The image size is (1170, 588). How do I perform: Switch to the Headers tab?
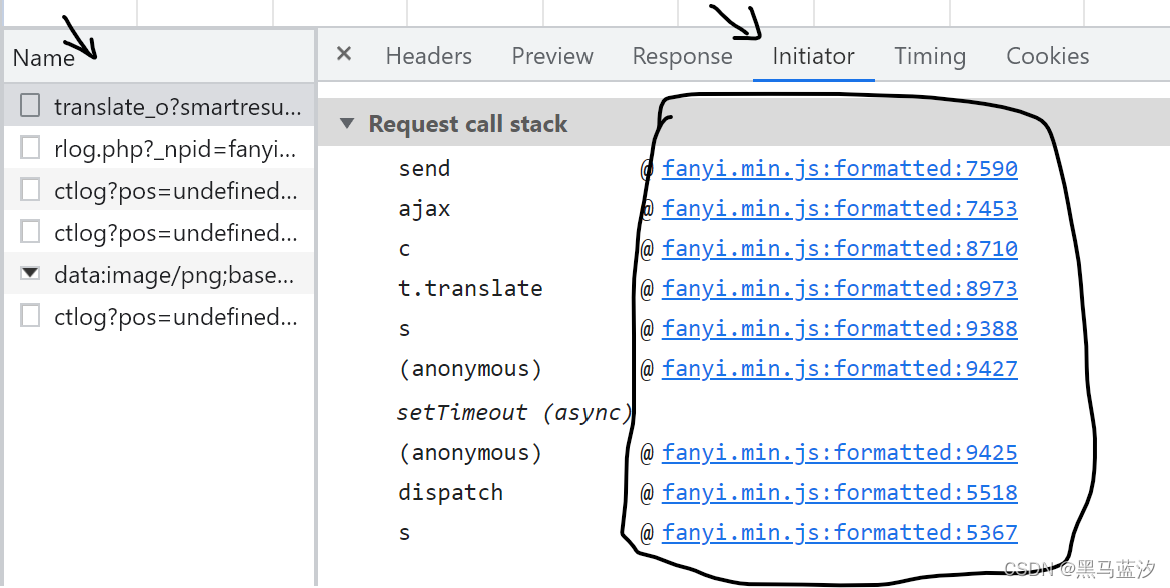pos(428,56)
